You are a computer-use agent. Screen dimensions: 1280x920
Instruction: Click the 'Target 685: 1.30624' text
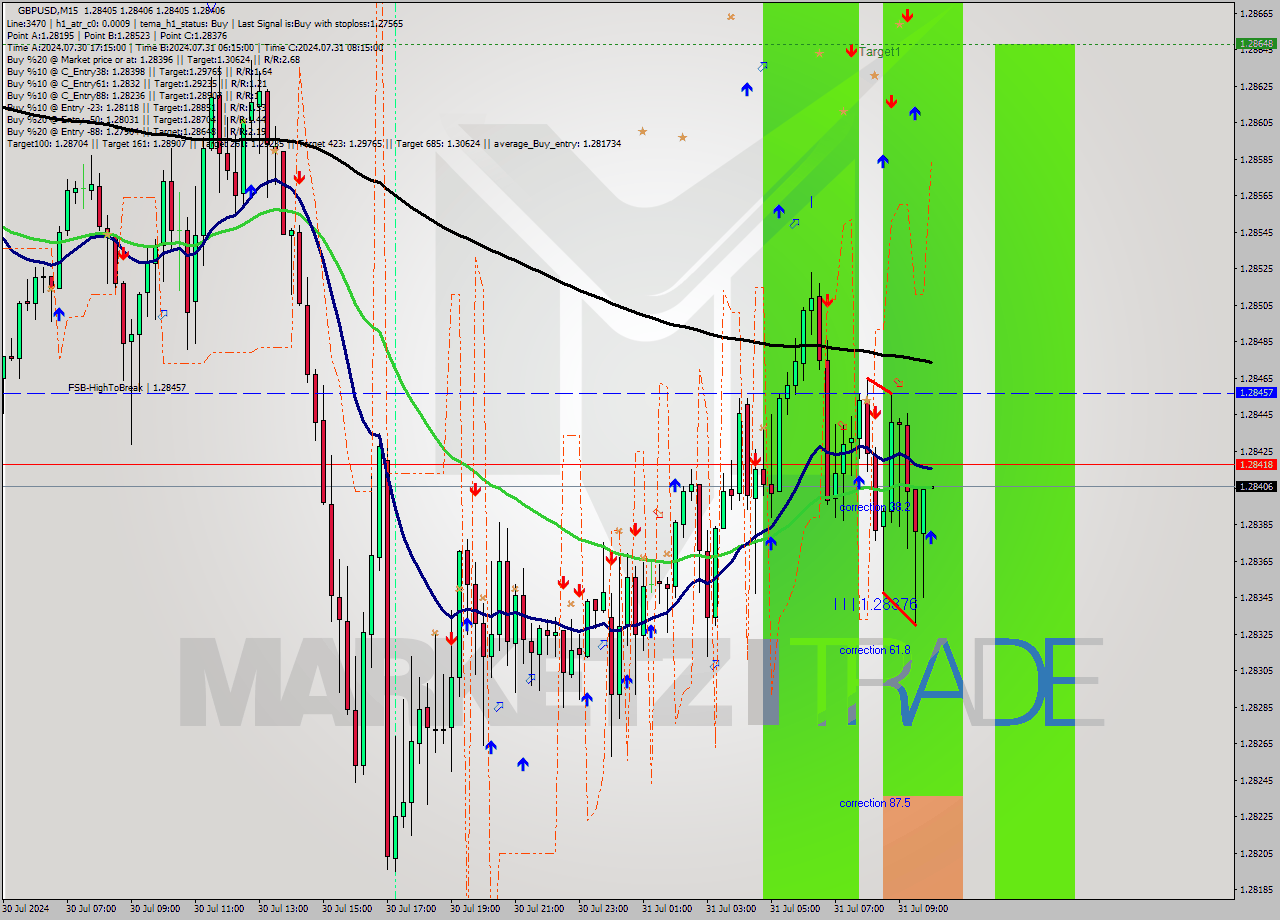click(439, 143)
